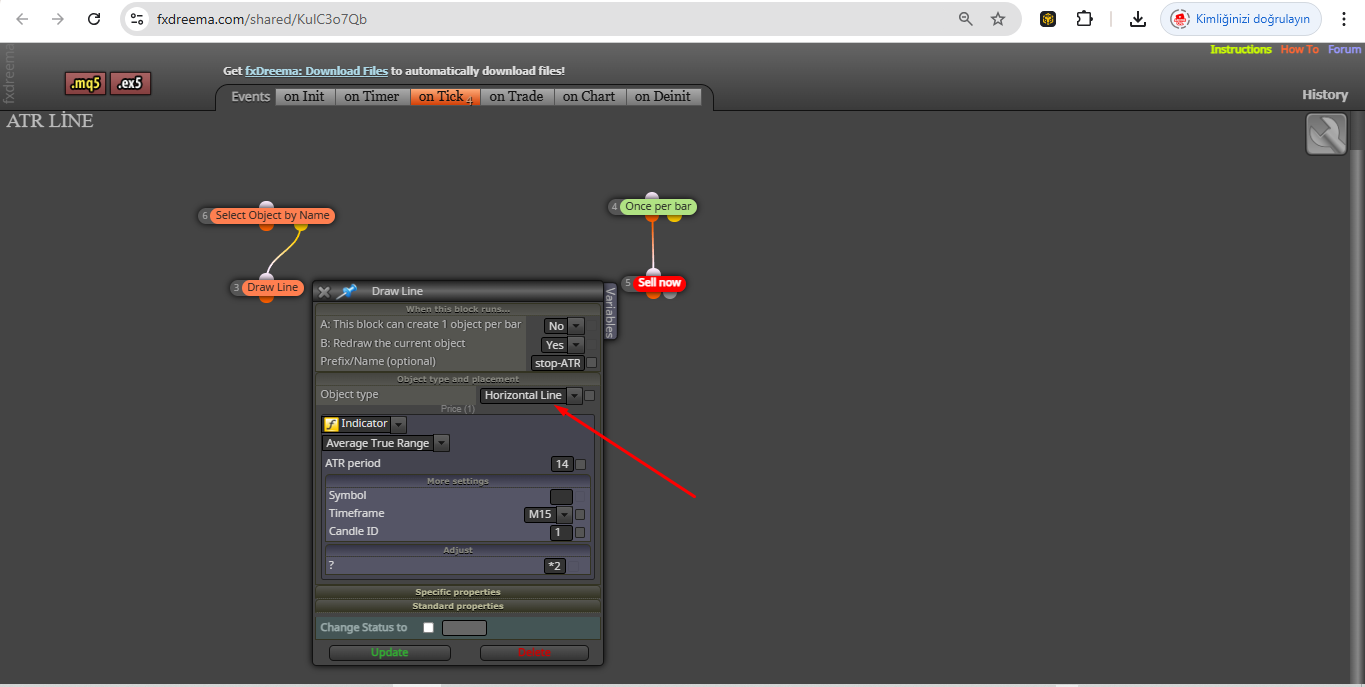Tick the Change Status to checkbox

coord(429,628)
